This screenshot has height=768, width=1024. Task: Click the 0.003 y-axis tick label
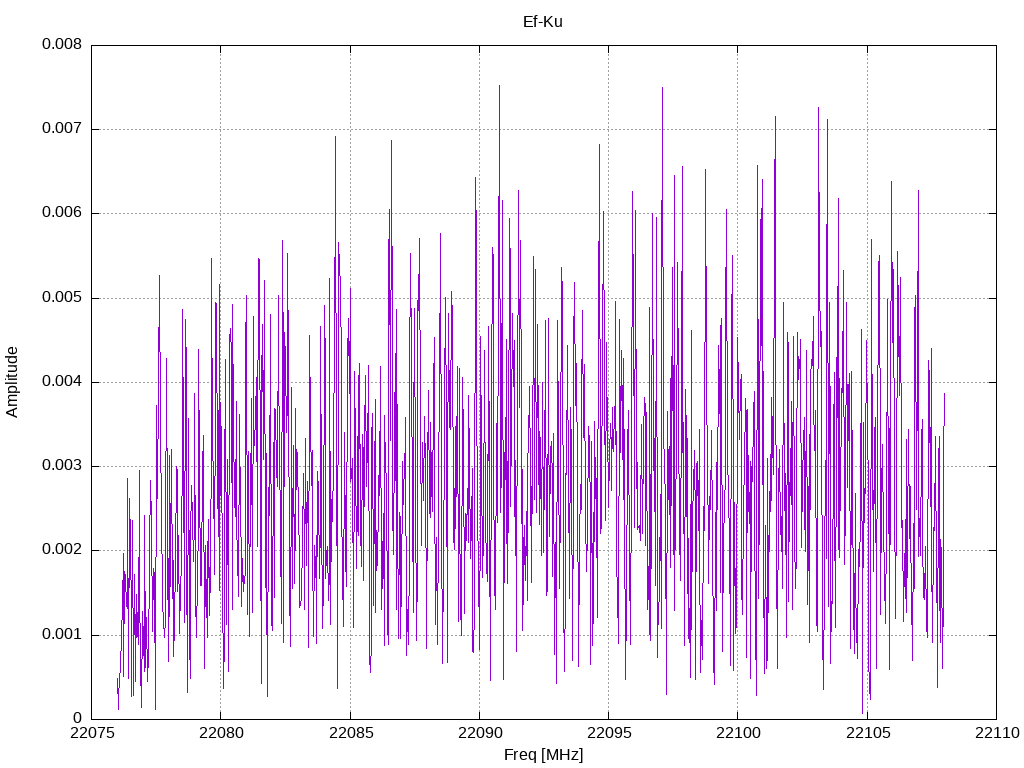[x=62, y=466]
